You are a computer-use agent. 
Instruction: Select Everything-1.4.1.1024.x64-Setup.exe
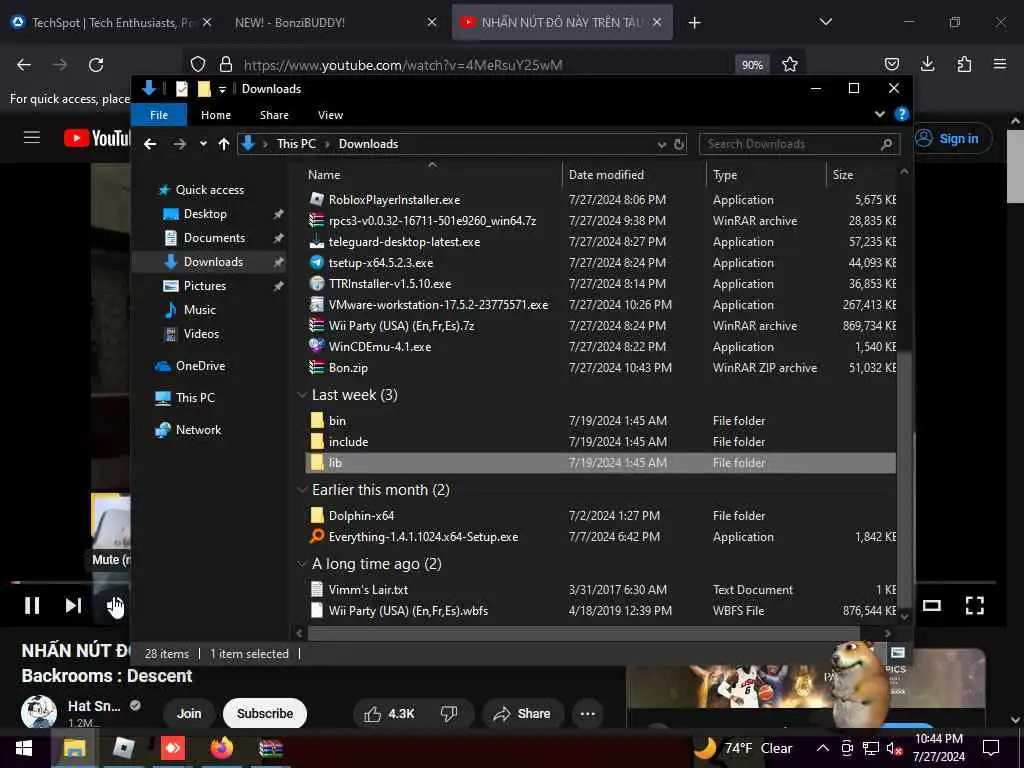(601, 537)
